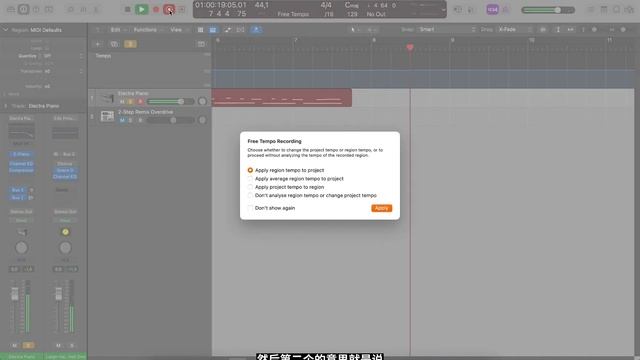640x360 pixels.
Task: Select Apply project tempo to region
Action: 250,187
